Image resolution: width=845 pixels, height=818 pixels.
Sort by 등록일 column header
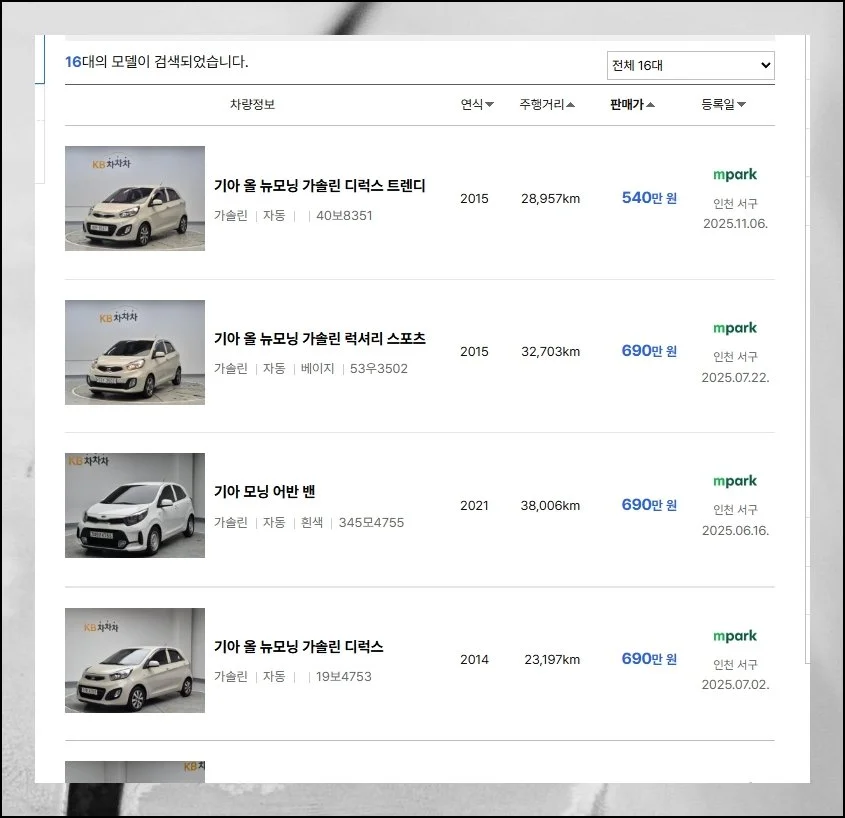723,104
